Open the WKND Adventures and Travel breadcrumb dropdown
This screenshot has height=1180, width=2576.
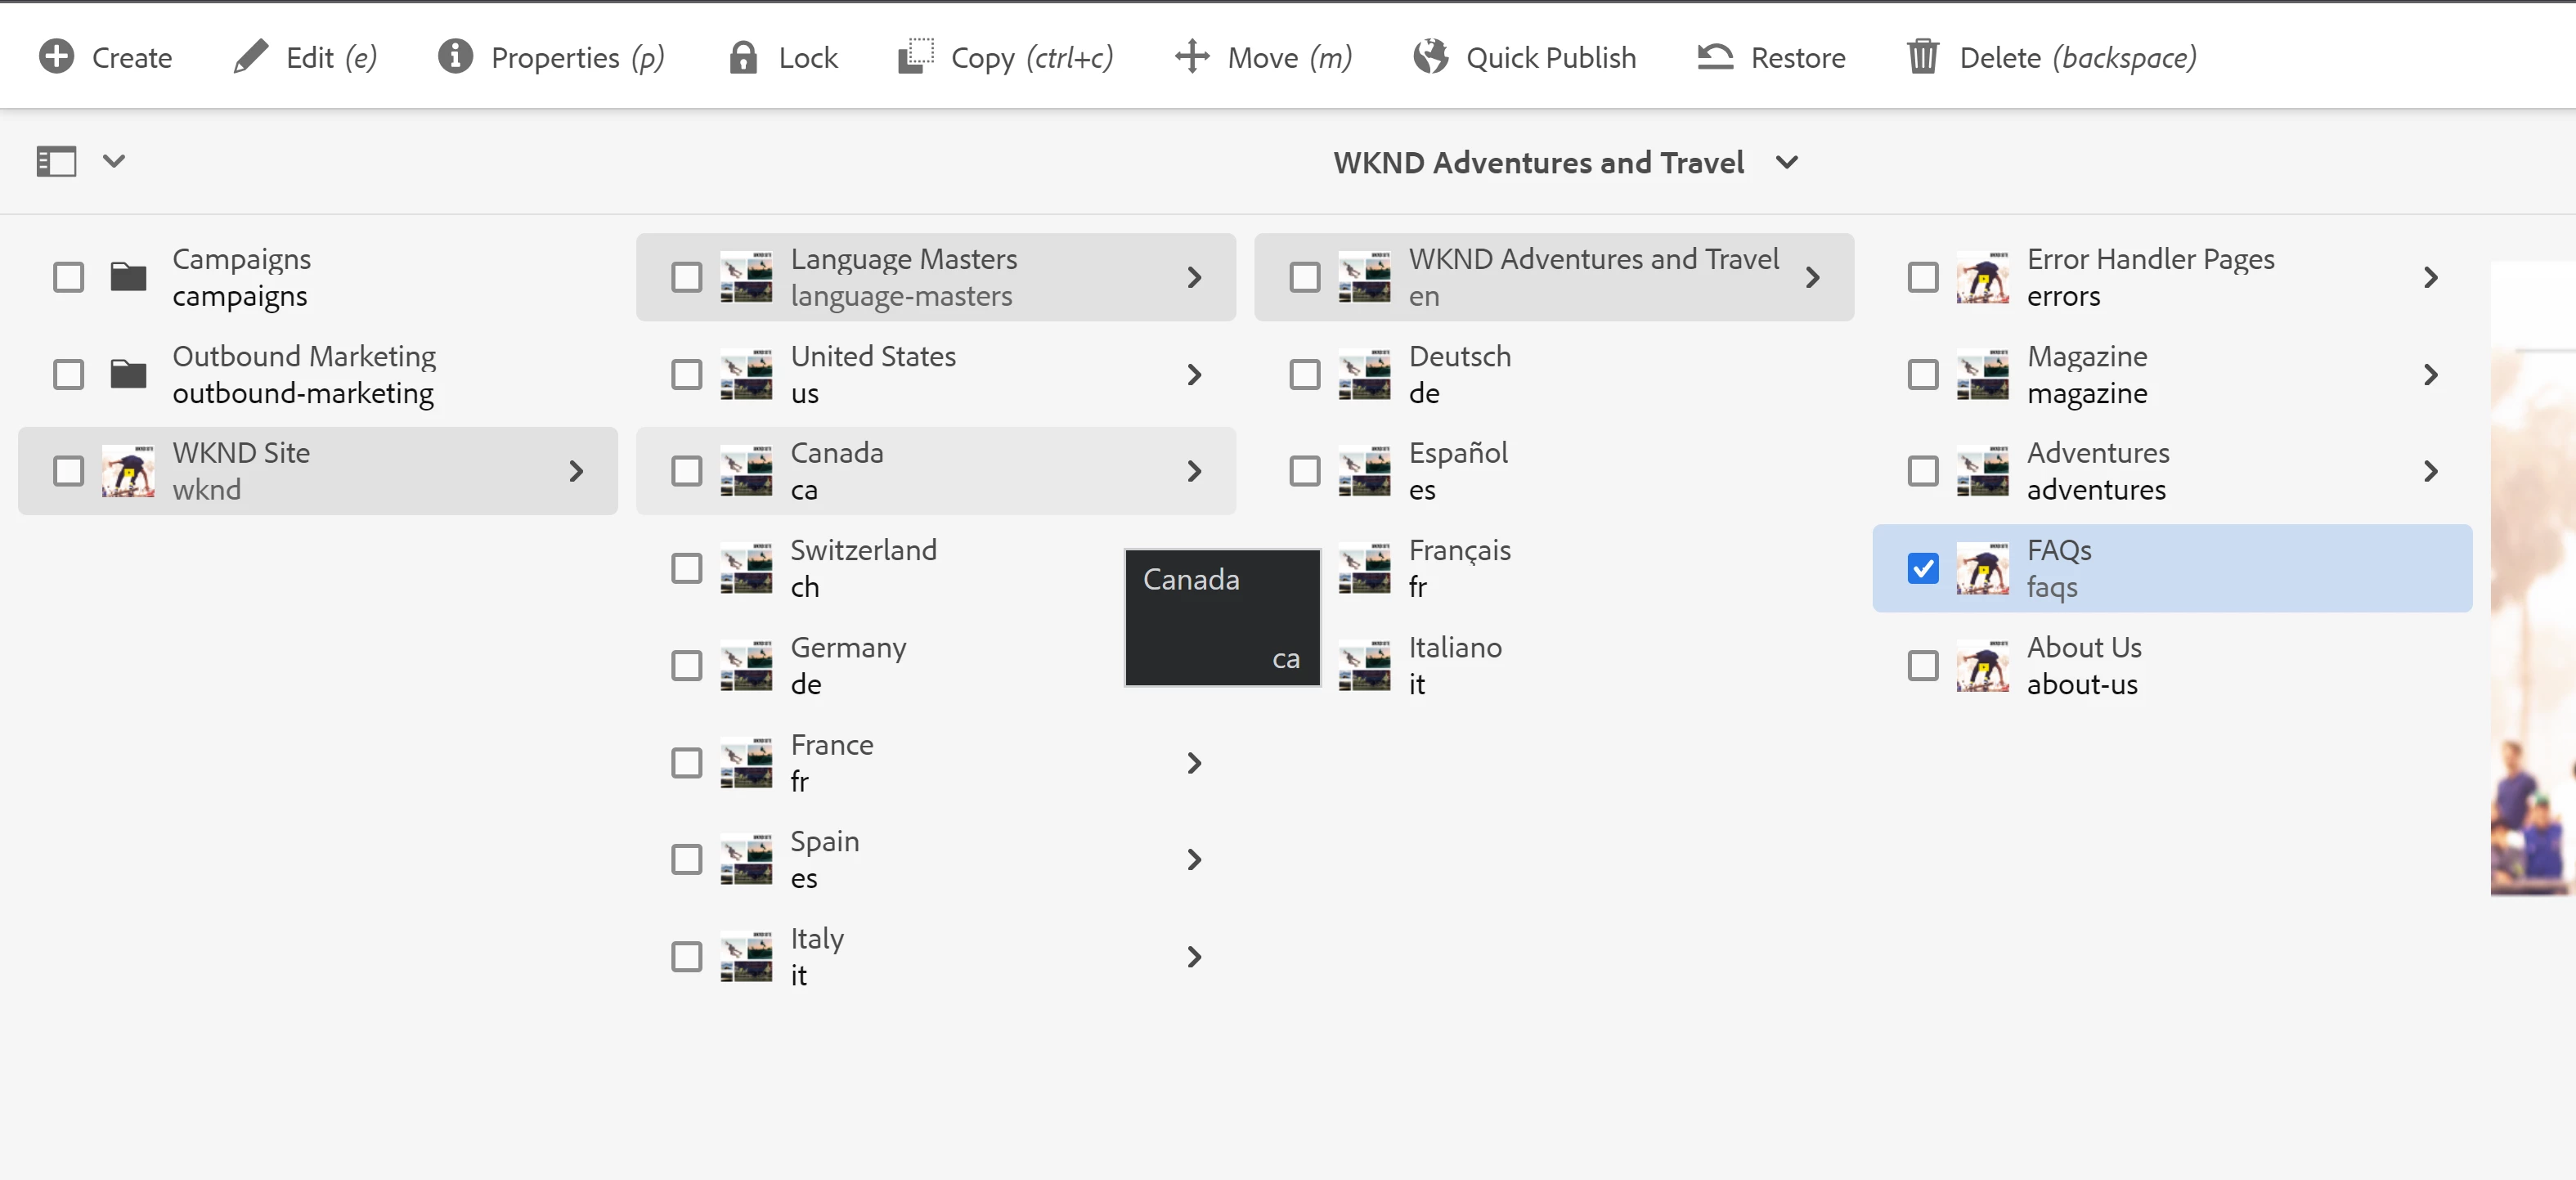(1786, 162)
